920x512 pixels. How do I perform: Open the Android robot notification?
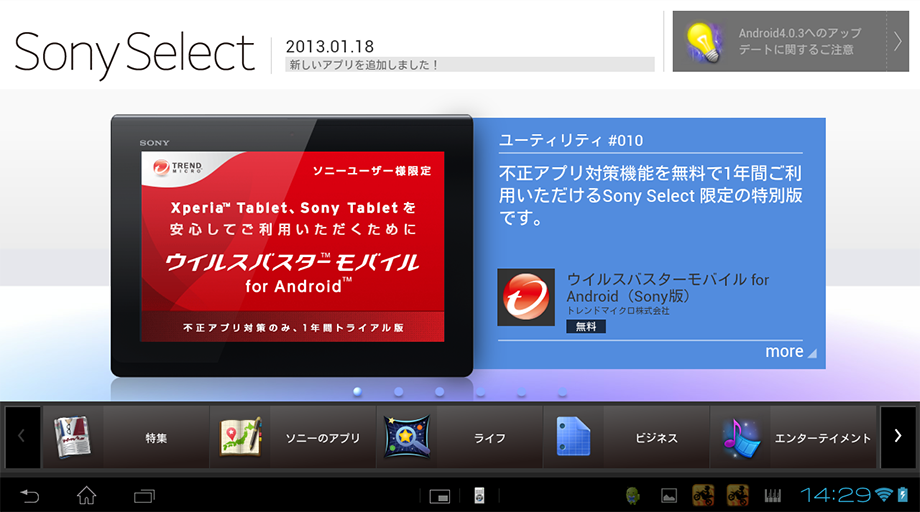click(x=632, y=496)
